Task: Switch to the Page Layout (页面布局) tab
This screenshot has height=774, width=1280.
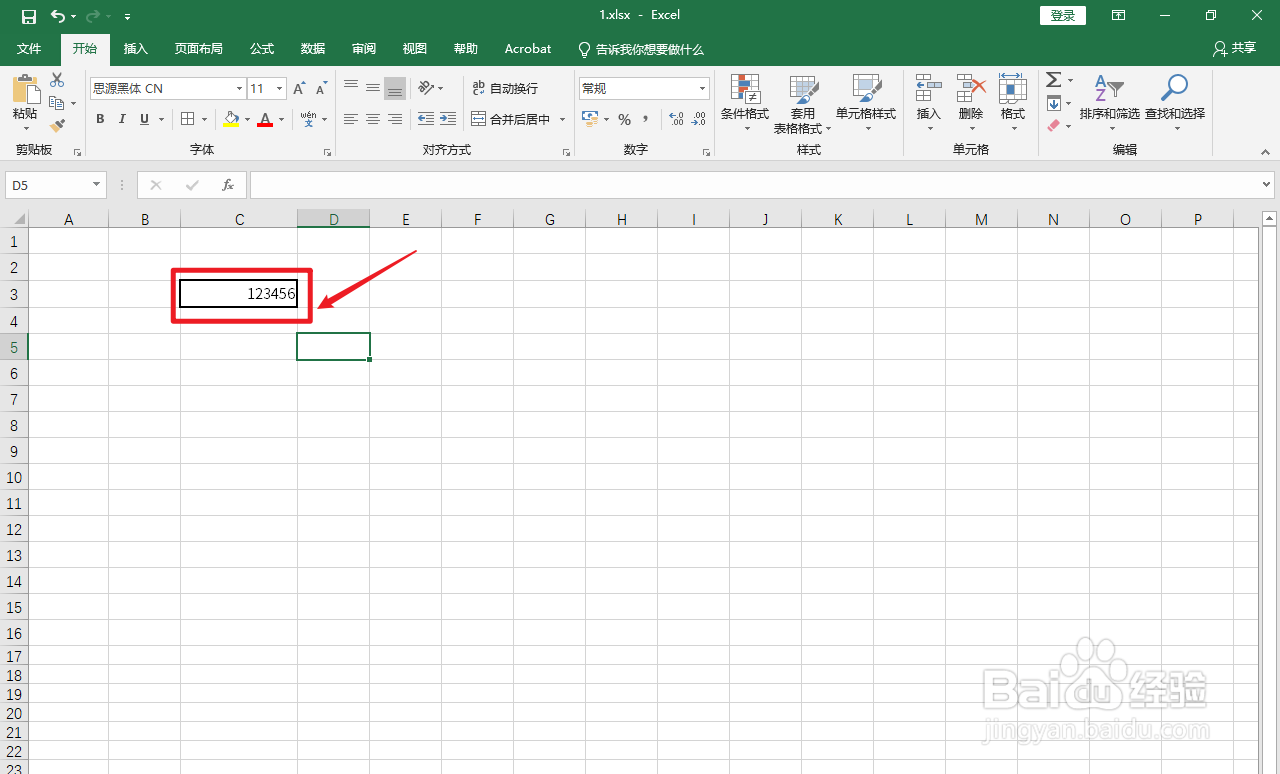Action: click(198, 48)
